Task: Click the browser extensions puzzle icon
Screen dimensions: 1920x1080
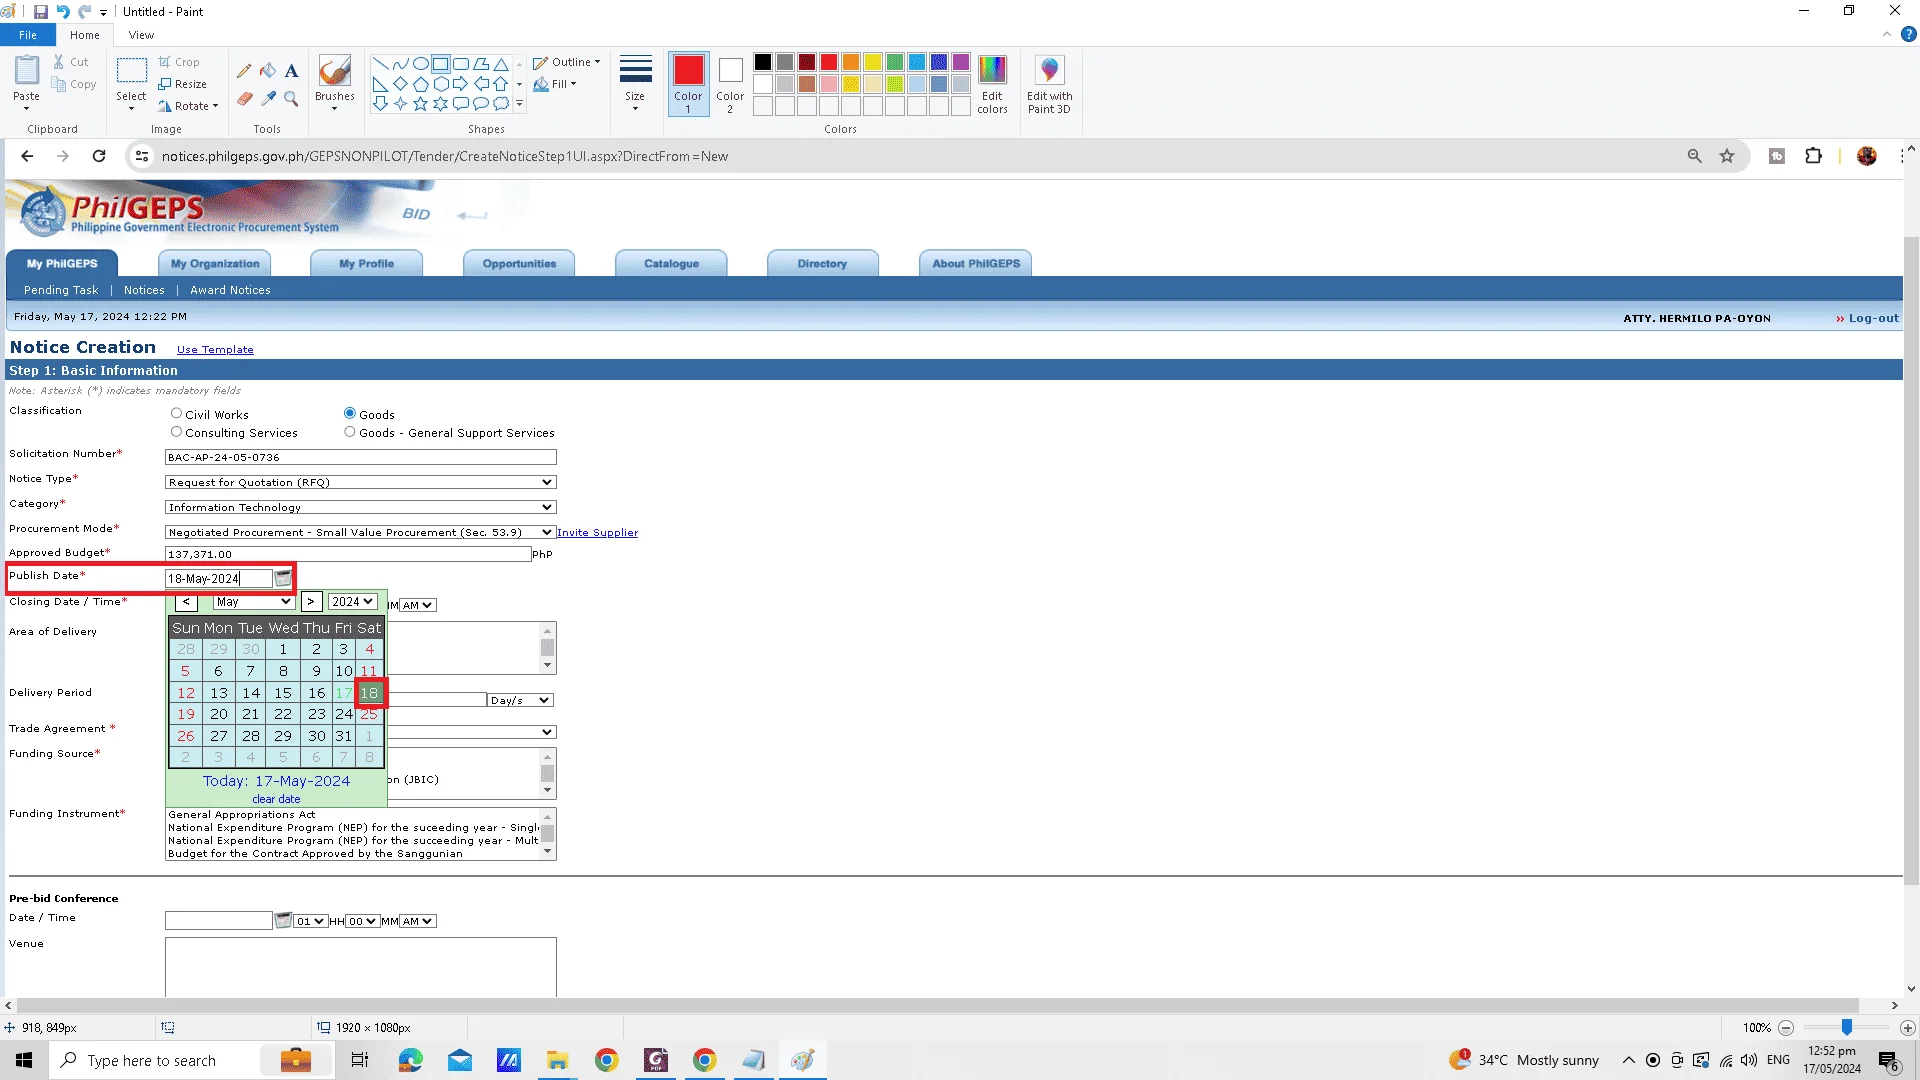Action: [x=1813, y=156]
